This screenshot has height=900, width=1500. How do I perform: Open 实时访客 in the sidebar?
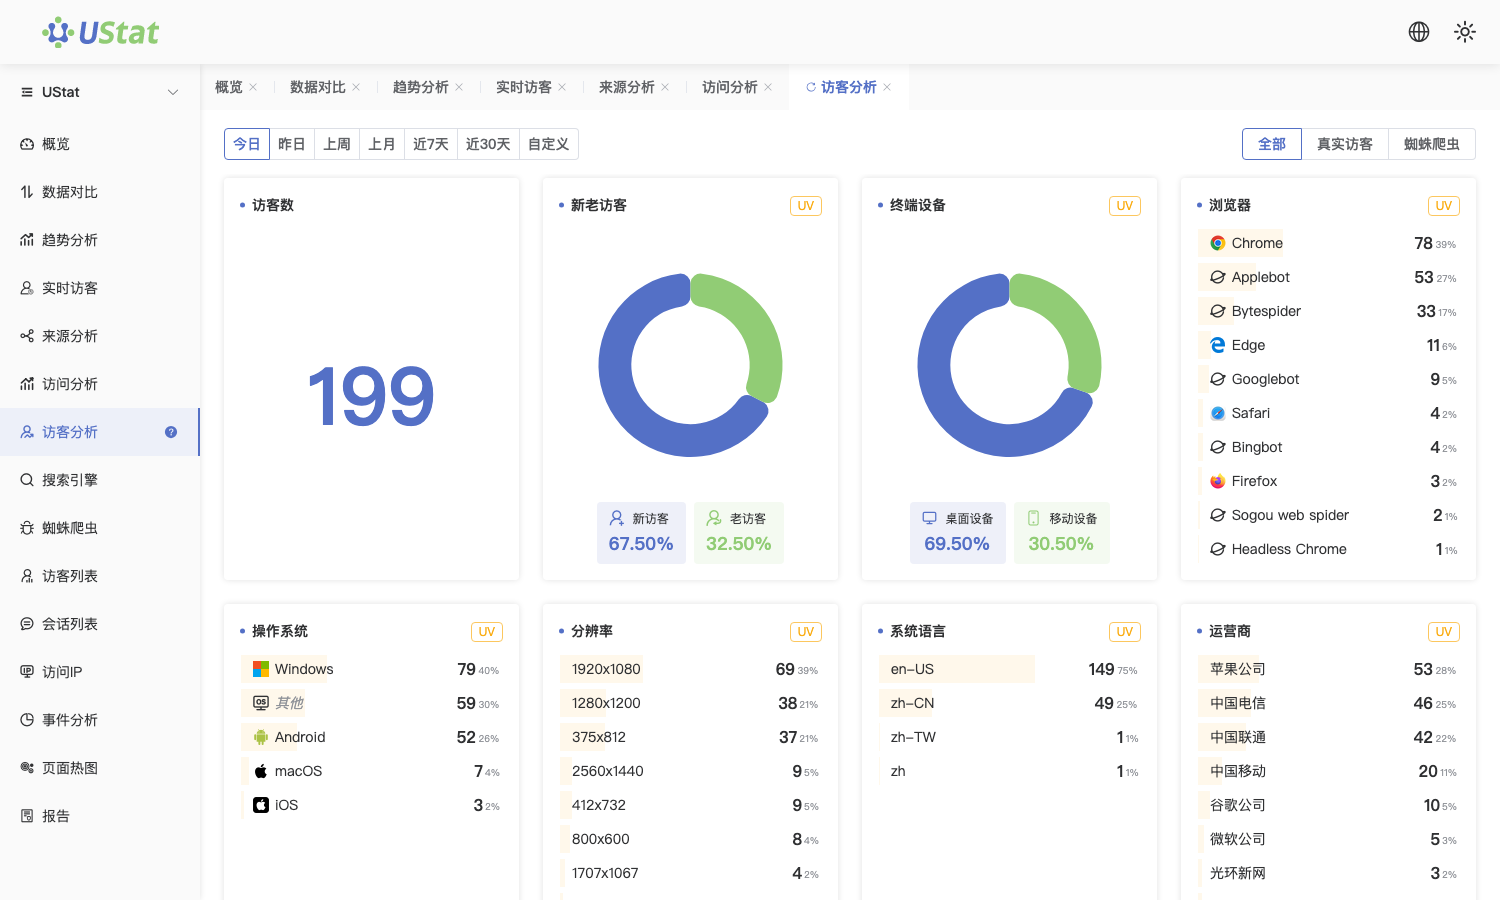(100, 288)
